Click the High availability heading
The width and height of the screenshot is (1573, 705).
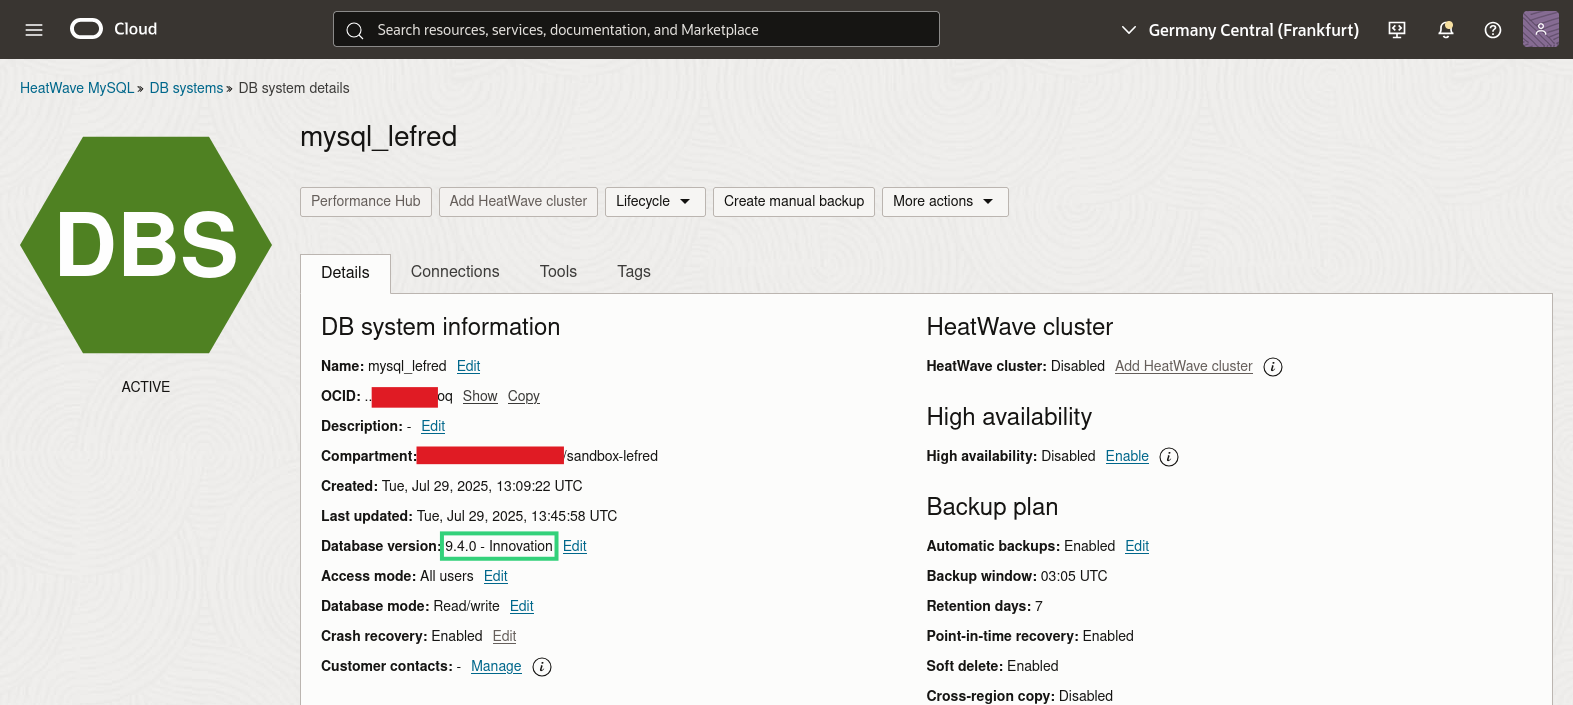coord(1009,417)
